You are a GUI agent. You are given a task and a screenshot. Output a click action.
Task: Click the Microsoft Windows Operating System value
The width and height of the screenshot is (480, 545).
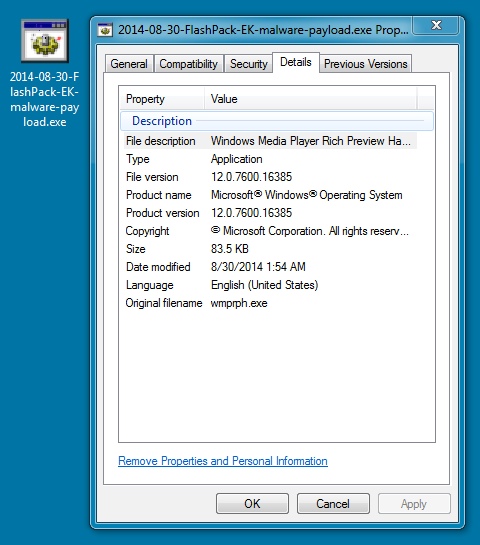(x=307, y=195)
